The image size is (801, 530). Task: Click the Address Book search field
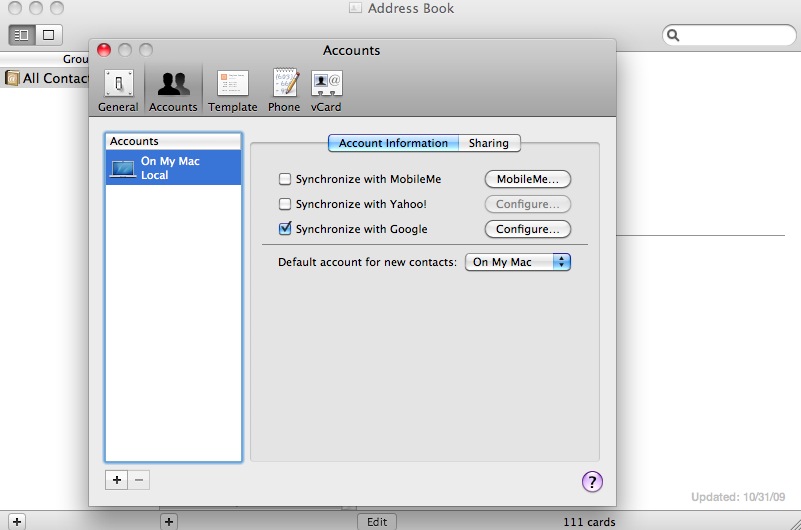729,35
